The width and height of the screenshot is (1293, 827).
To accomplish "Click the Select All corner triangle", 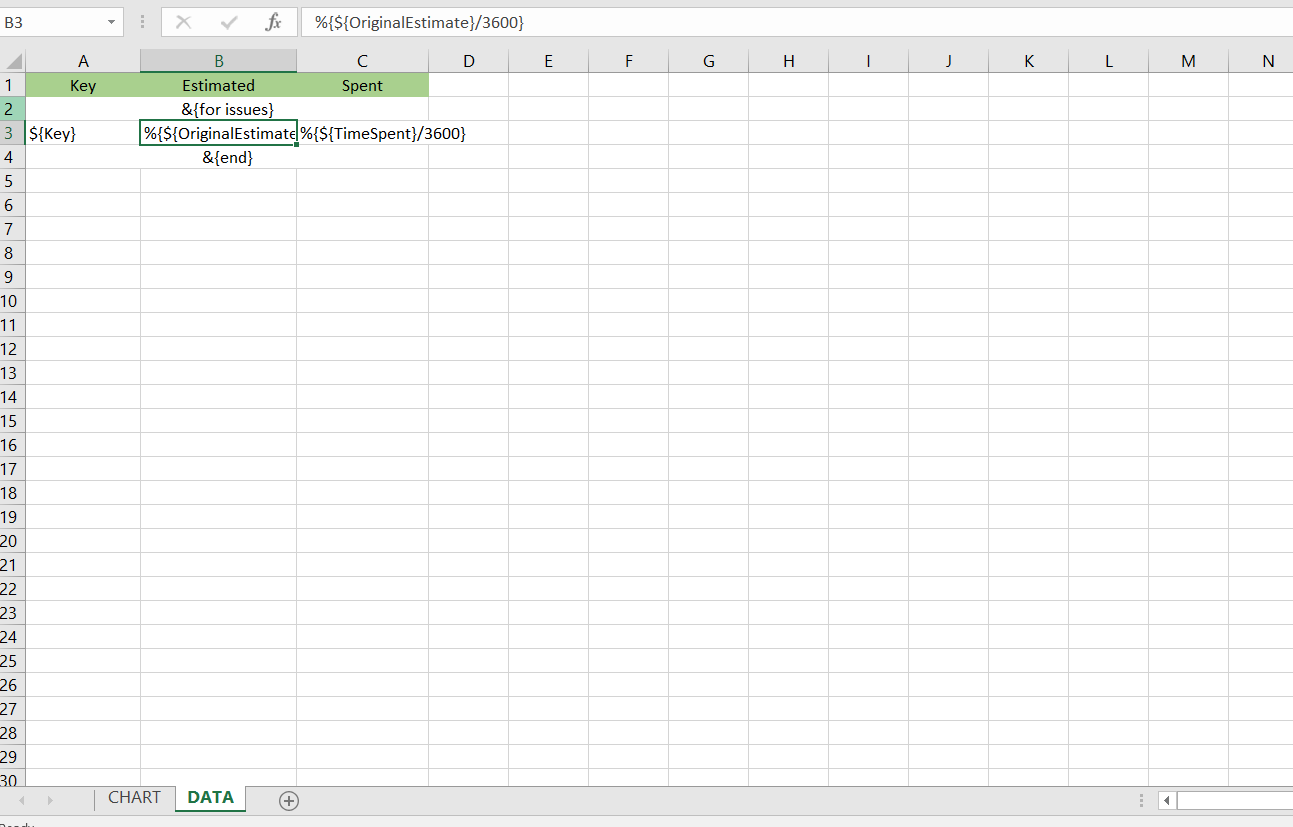I will coord(13,61).
